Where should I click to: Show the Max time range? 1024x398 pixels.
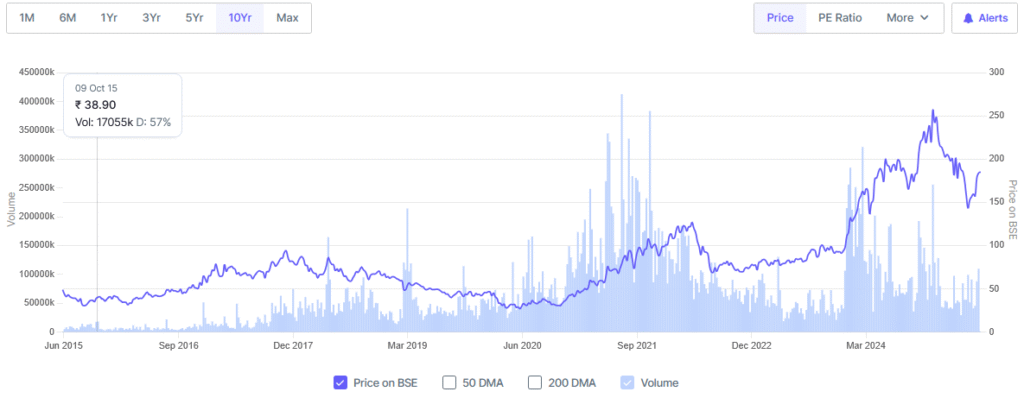[287, 18]
